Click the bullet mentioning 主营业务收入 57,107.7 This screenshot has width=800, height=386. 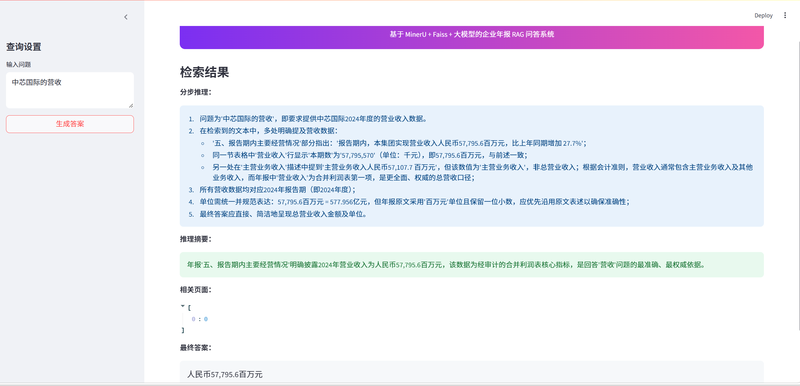483,172
